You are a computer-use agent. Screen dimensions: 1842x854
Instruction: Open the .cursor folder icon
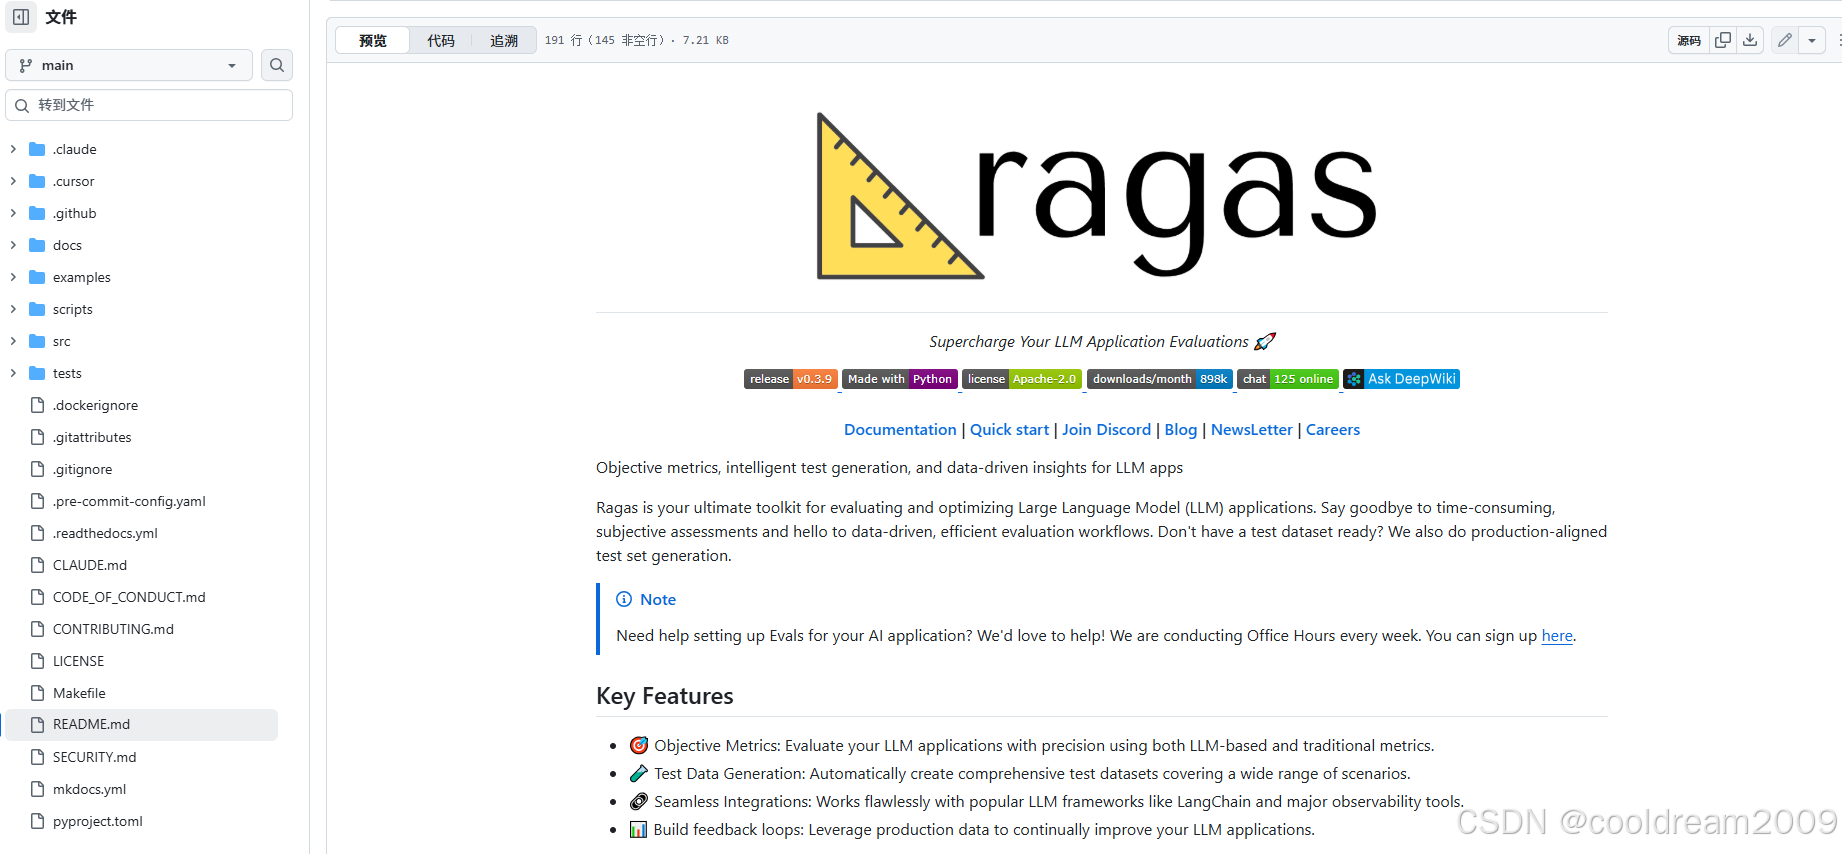pos(38,181)
